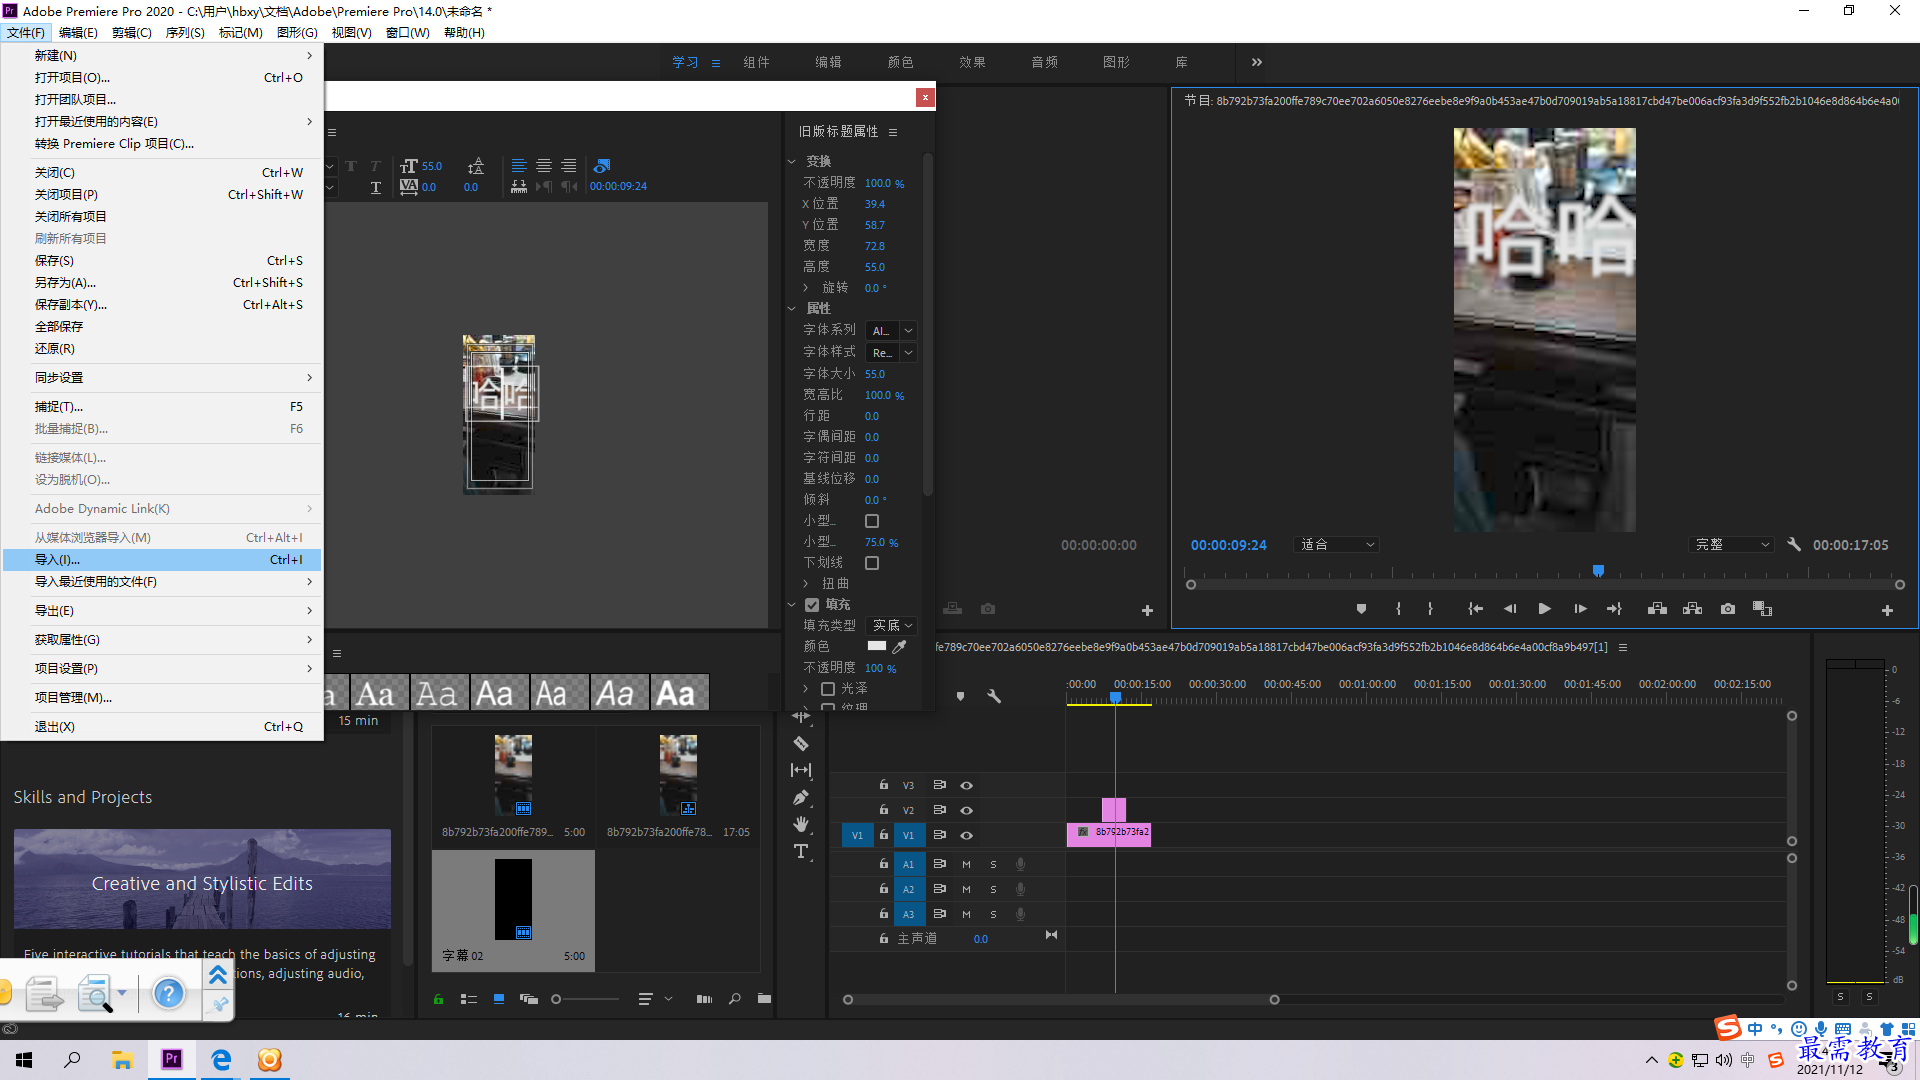Show more workspaces overflow
1920x1080 pixels.
[x=1257, y=62]
